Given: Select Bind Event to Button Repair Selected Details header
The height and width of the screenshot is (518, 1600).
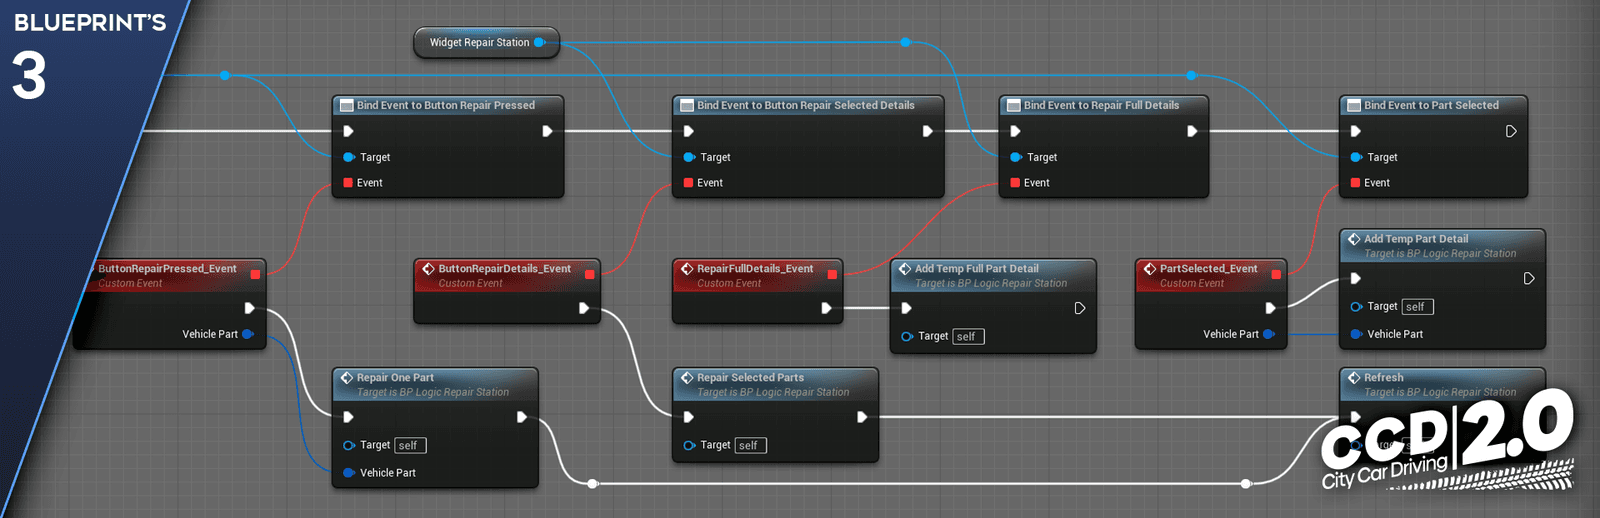Looking at the screenshot, I should (806, 105).
